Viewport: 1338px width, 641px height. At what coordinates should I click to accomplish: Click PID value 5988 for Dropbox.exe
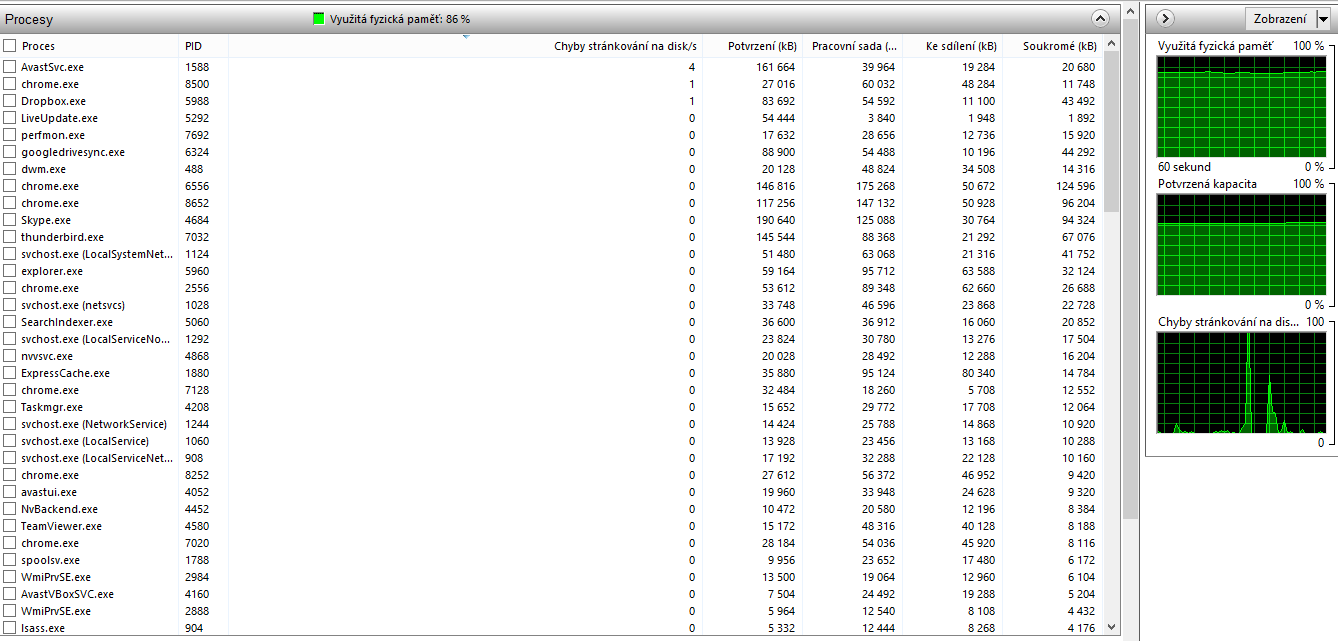tap(197, 101)
